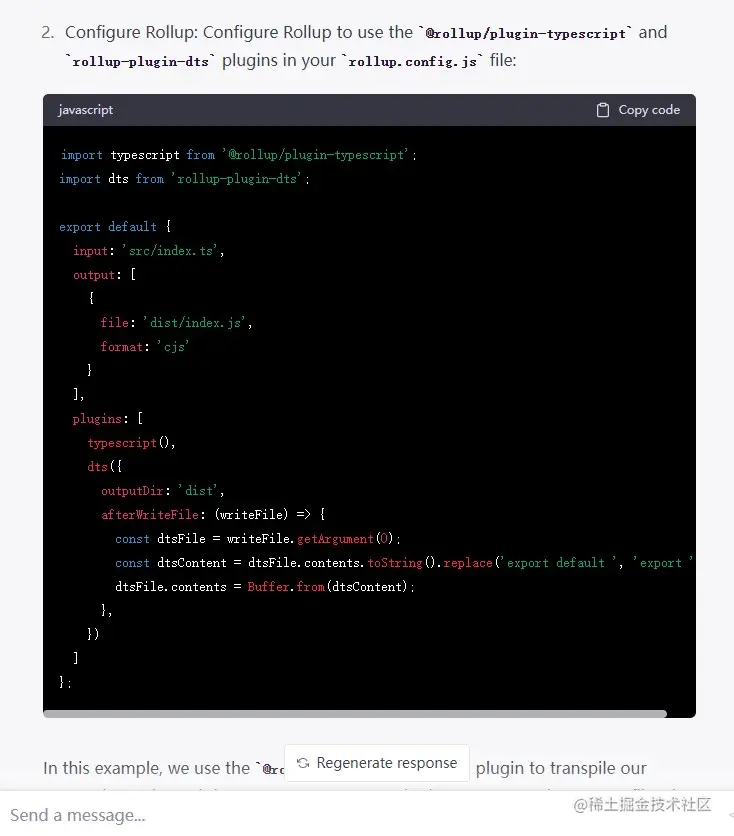Click the toString().replace code segment
Viewport: 734px width, 836px height.
[x=430, y=562]
